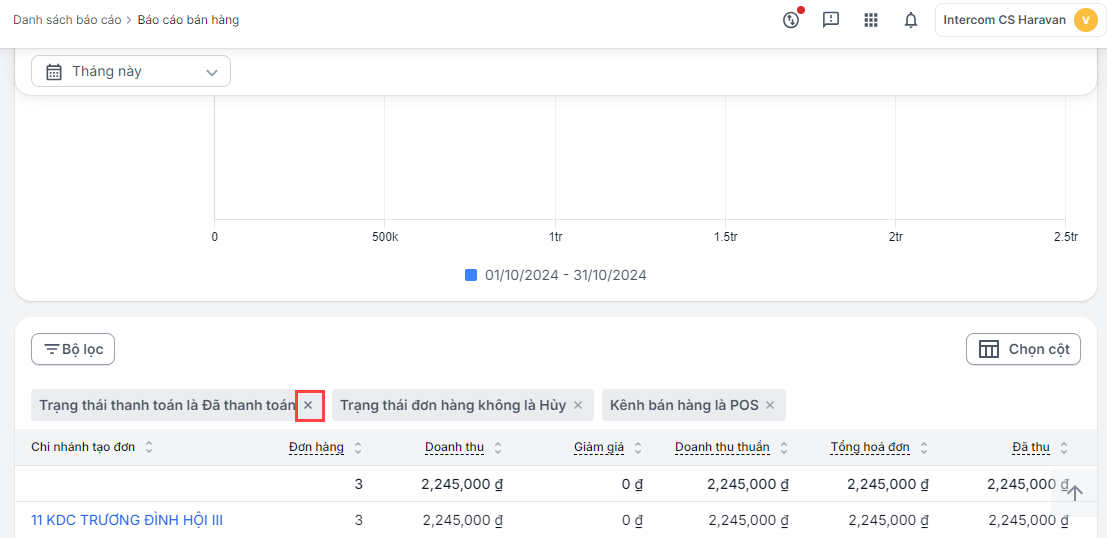Open the activity history icon in header
1107x538 pixels.
(791, 20)
